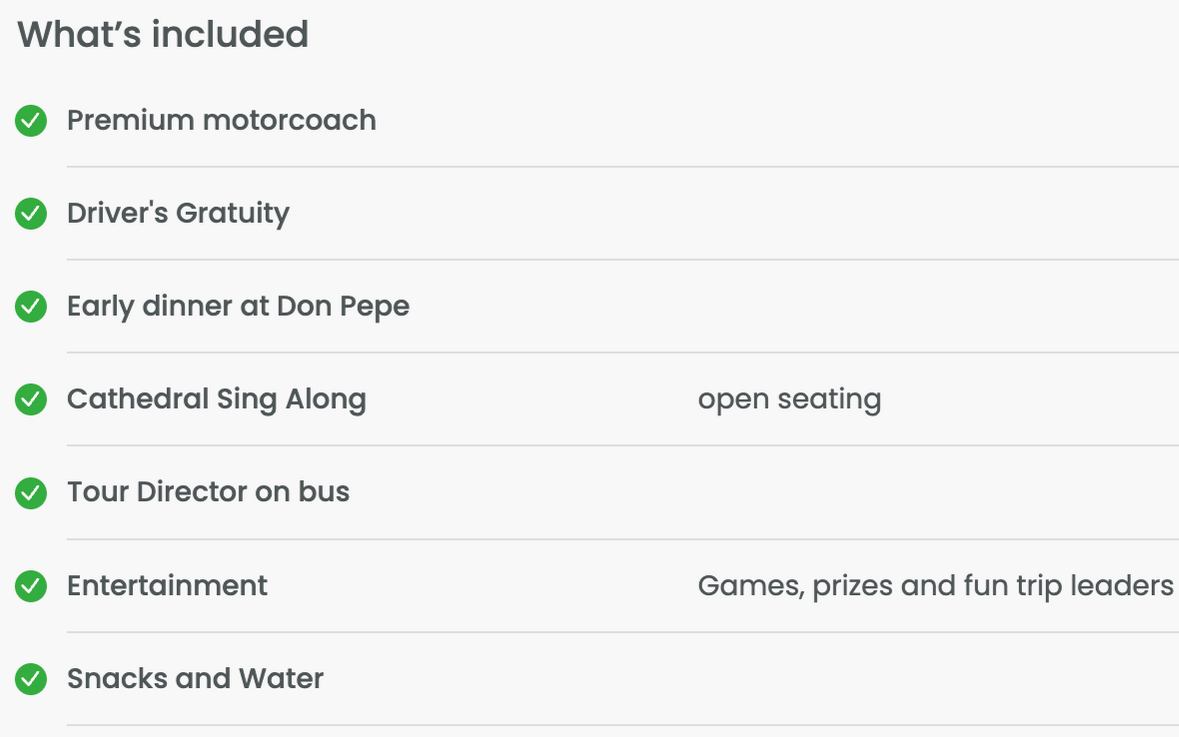
Task: Click the green checkmark beside Premium motorcoach
Action: [31, 122]
